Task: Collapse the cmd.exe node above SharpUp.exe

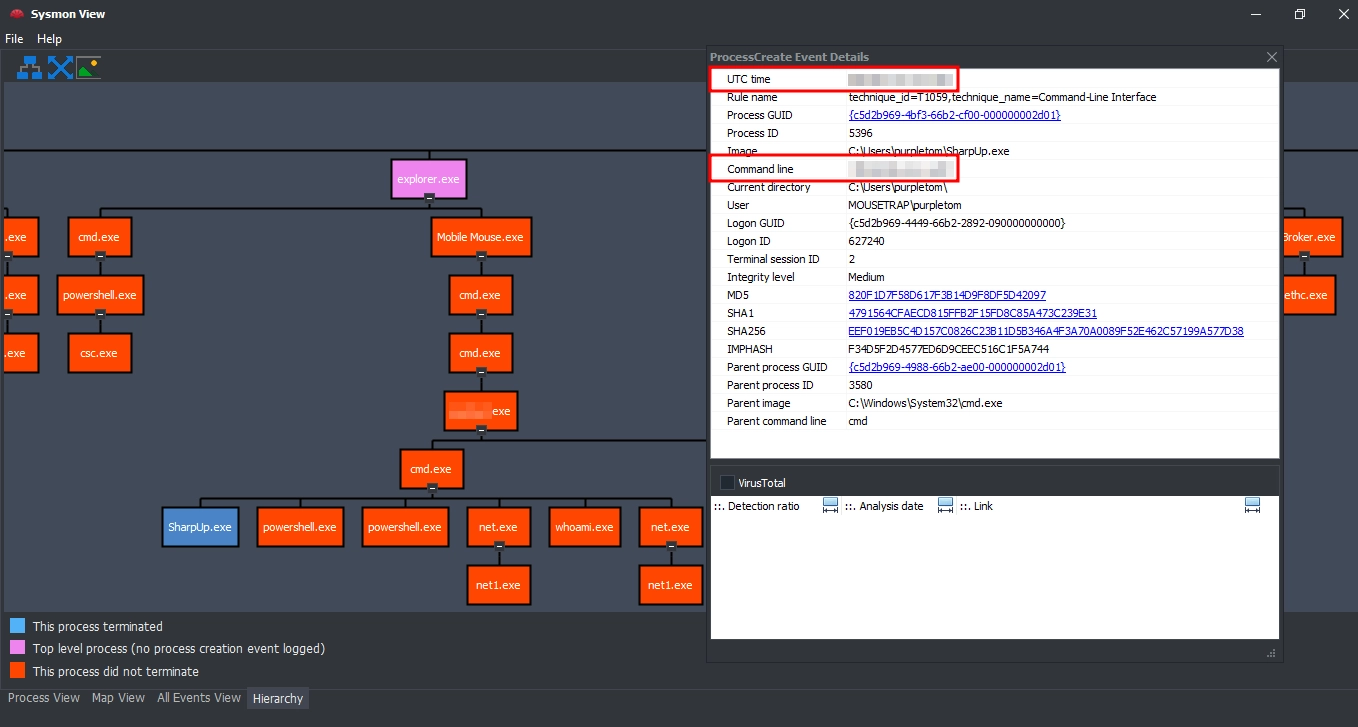Action: point(432,488)
